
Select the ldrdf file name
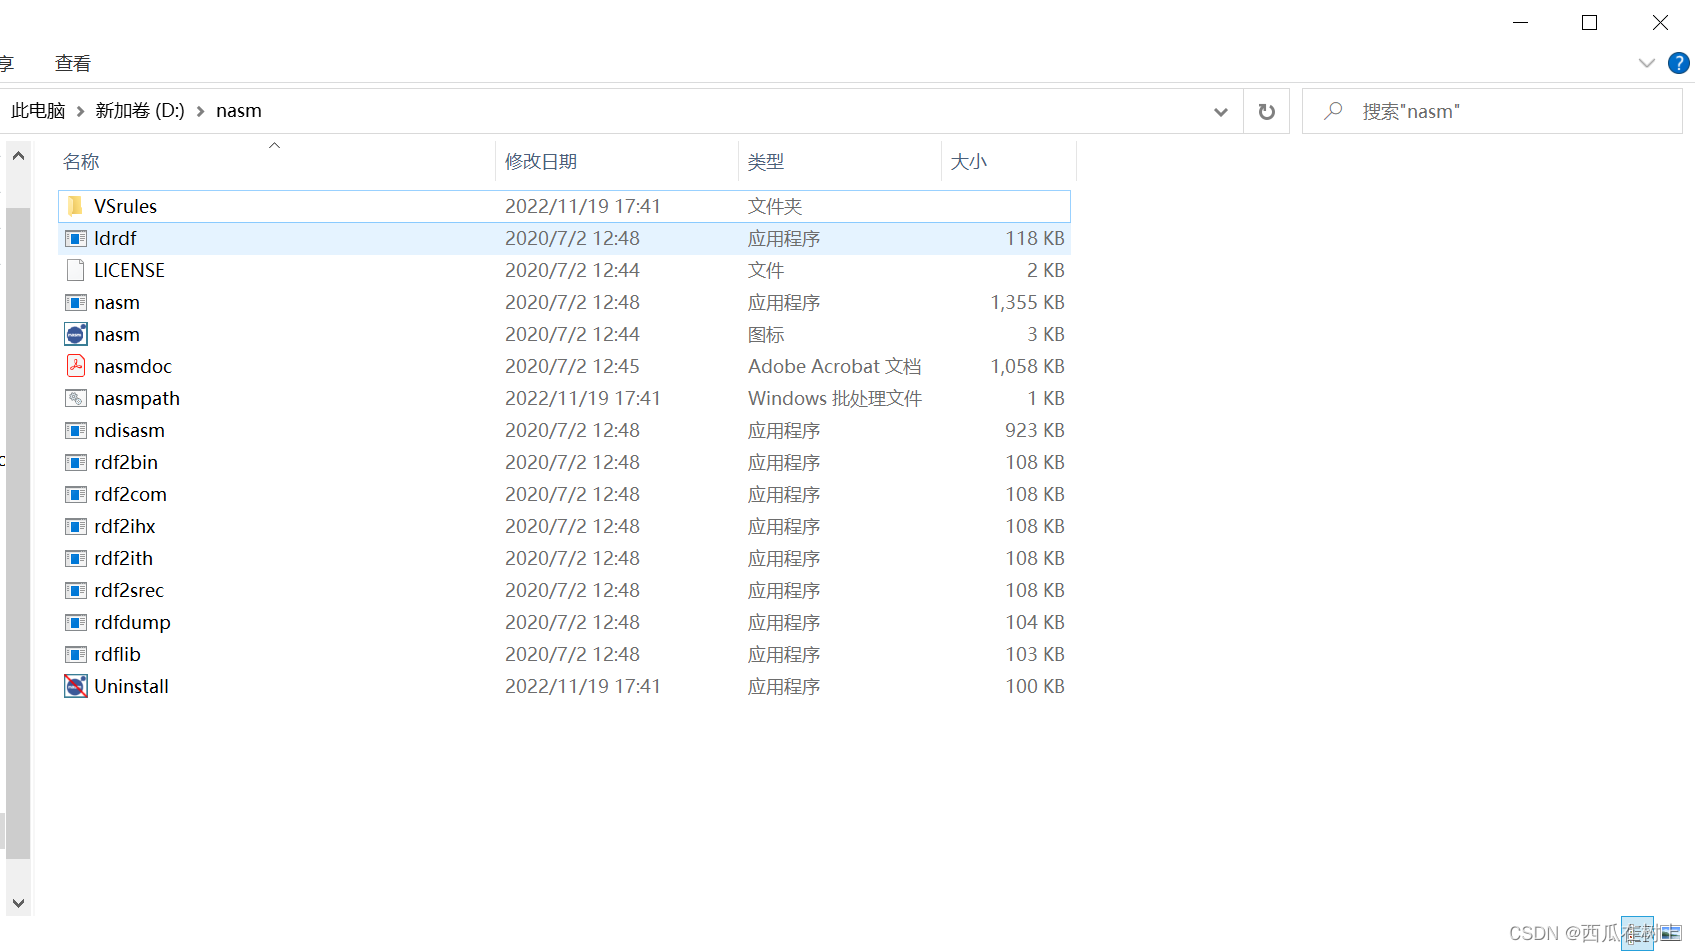115,238
